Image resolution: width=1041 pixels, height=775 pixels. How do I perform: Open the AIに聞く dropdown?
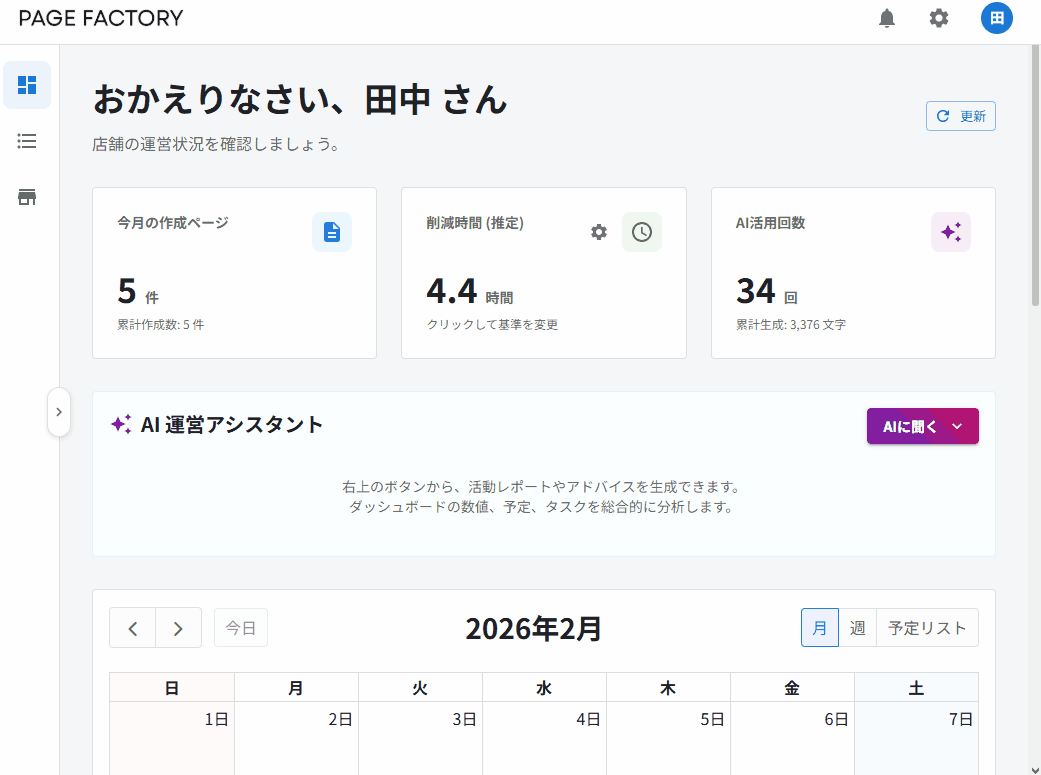[x=922, y=425]
